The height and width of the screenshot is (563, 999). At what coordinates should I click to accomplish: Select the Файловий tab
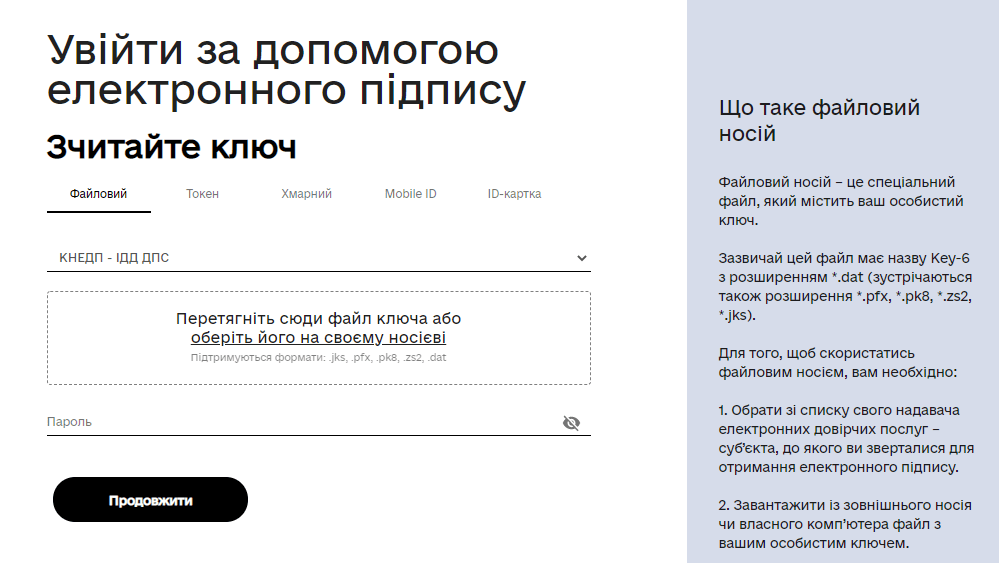click(98, 194)
